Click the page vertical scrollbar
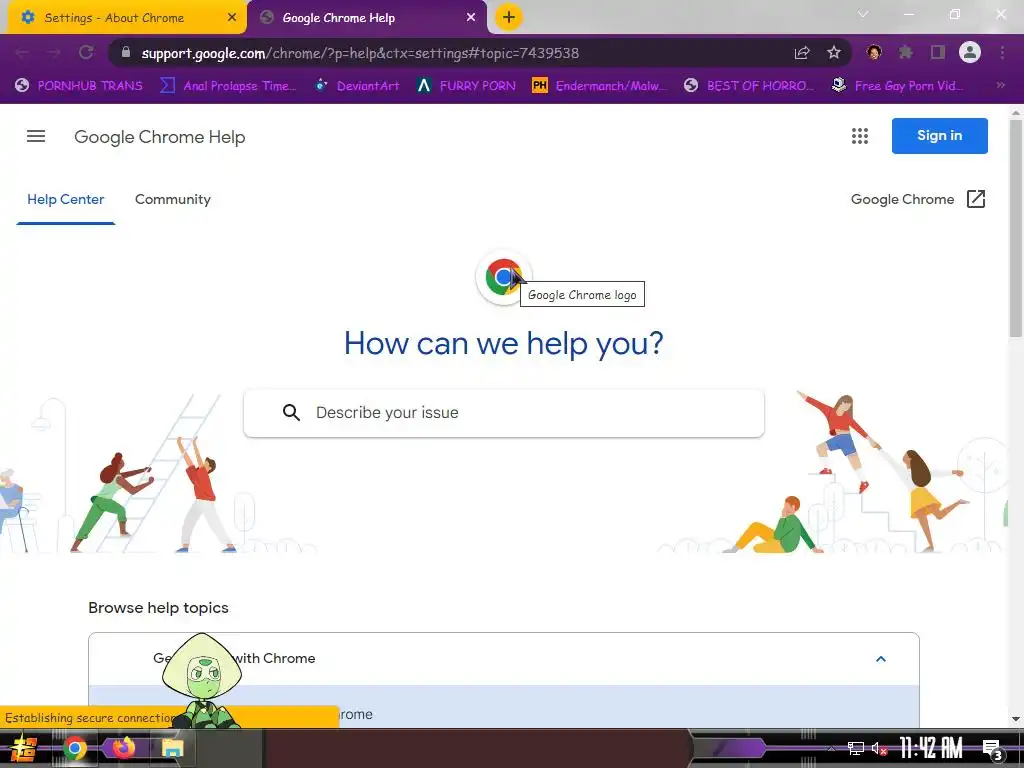This screenshot has width=1024, height=768. coord(1016,229)
